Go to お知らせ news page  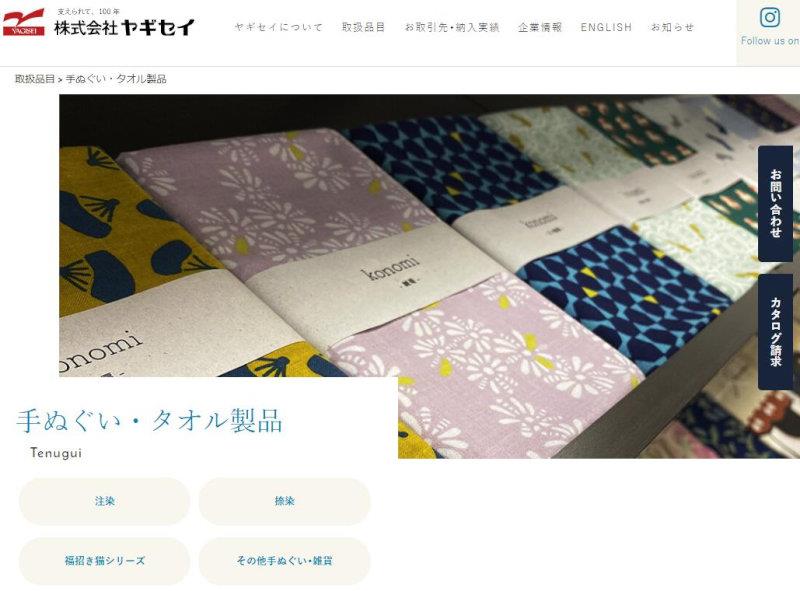pos(672,27)
